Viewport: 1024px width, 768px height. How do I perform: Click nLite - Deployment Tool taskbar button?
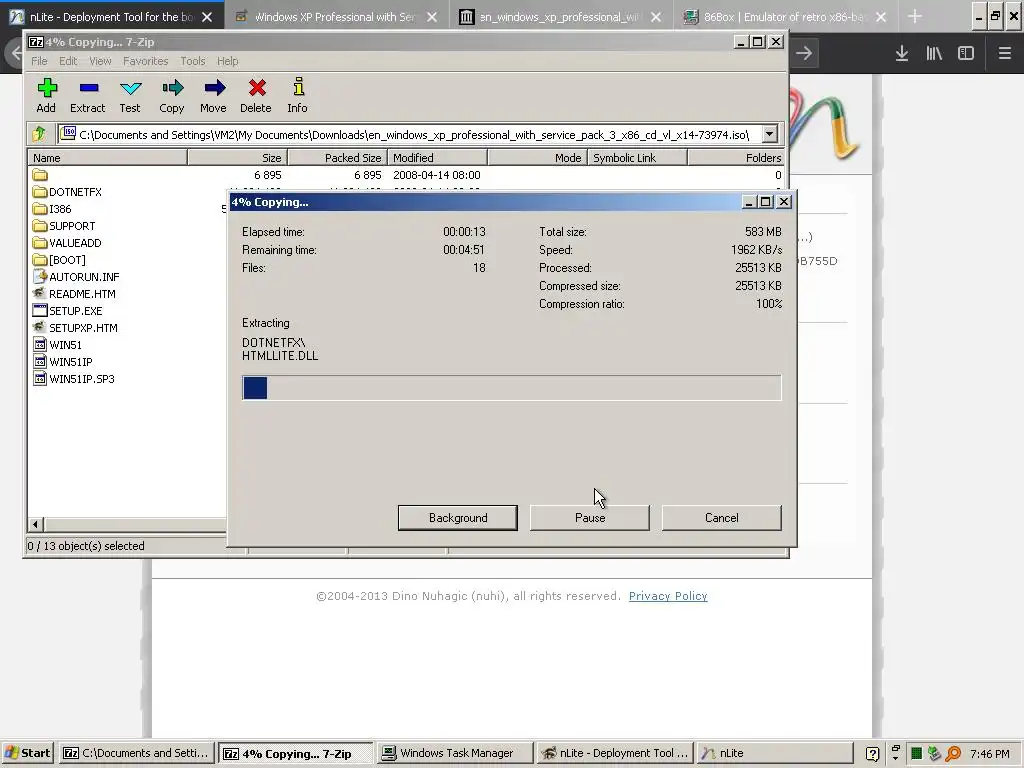[615, 754]
